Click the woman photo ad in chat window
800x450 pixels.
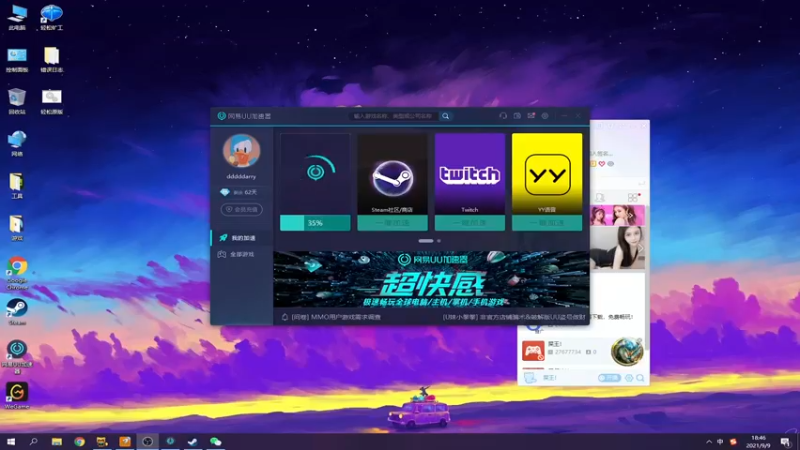coord(617,248)
